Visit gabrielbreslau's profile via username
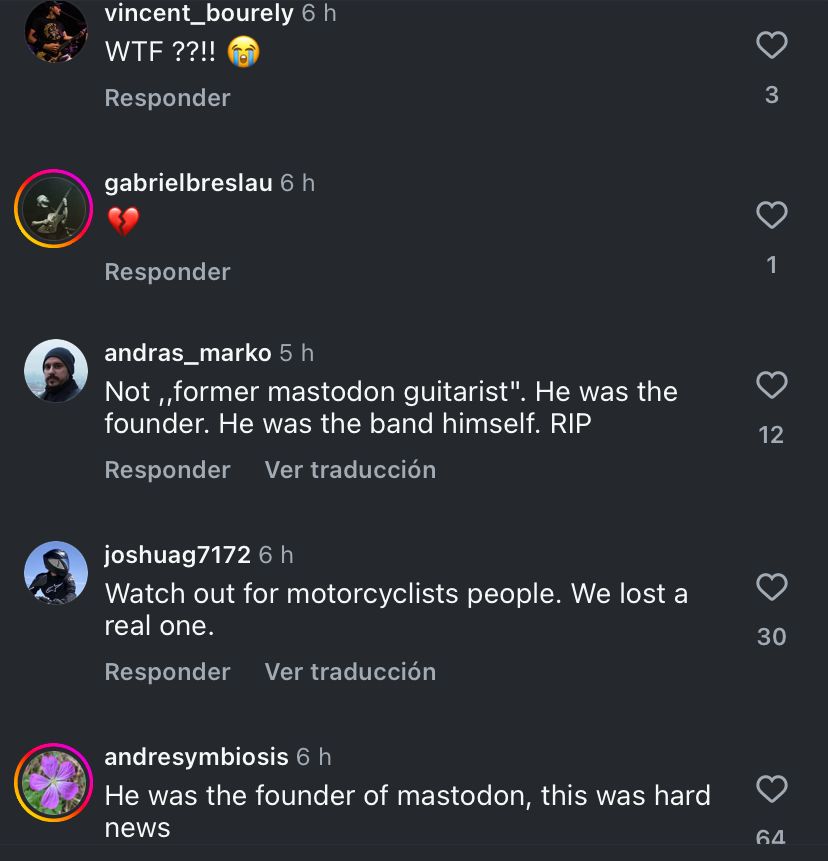 pos(188,183)
